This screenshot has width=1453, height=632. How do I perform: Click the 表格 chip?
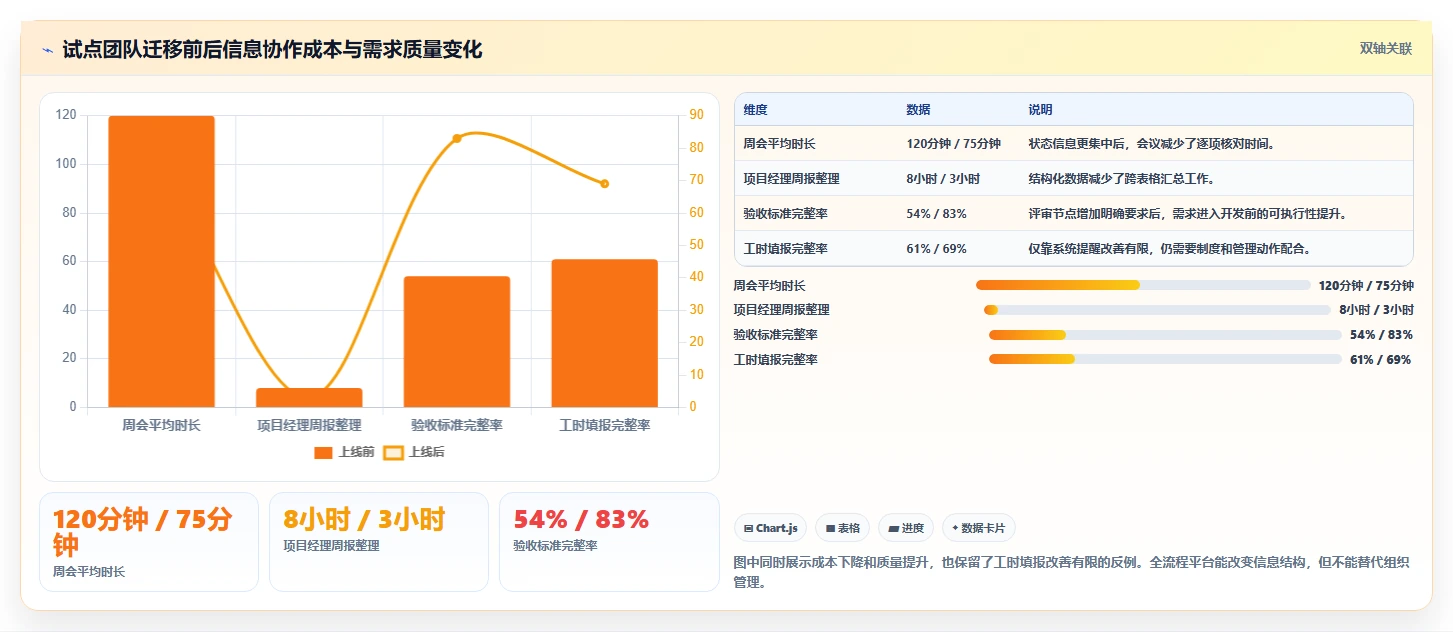tap(842, 528)
